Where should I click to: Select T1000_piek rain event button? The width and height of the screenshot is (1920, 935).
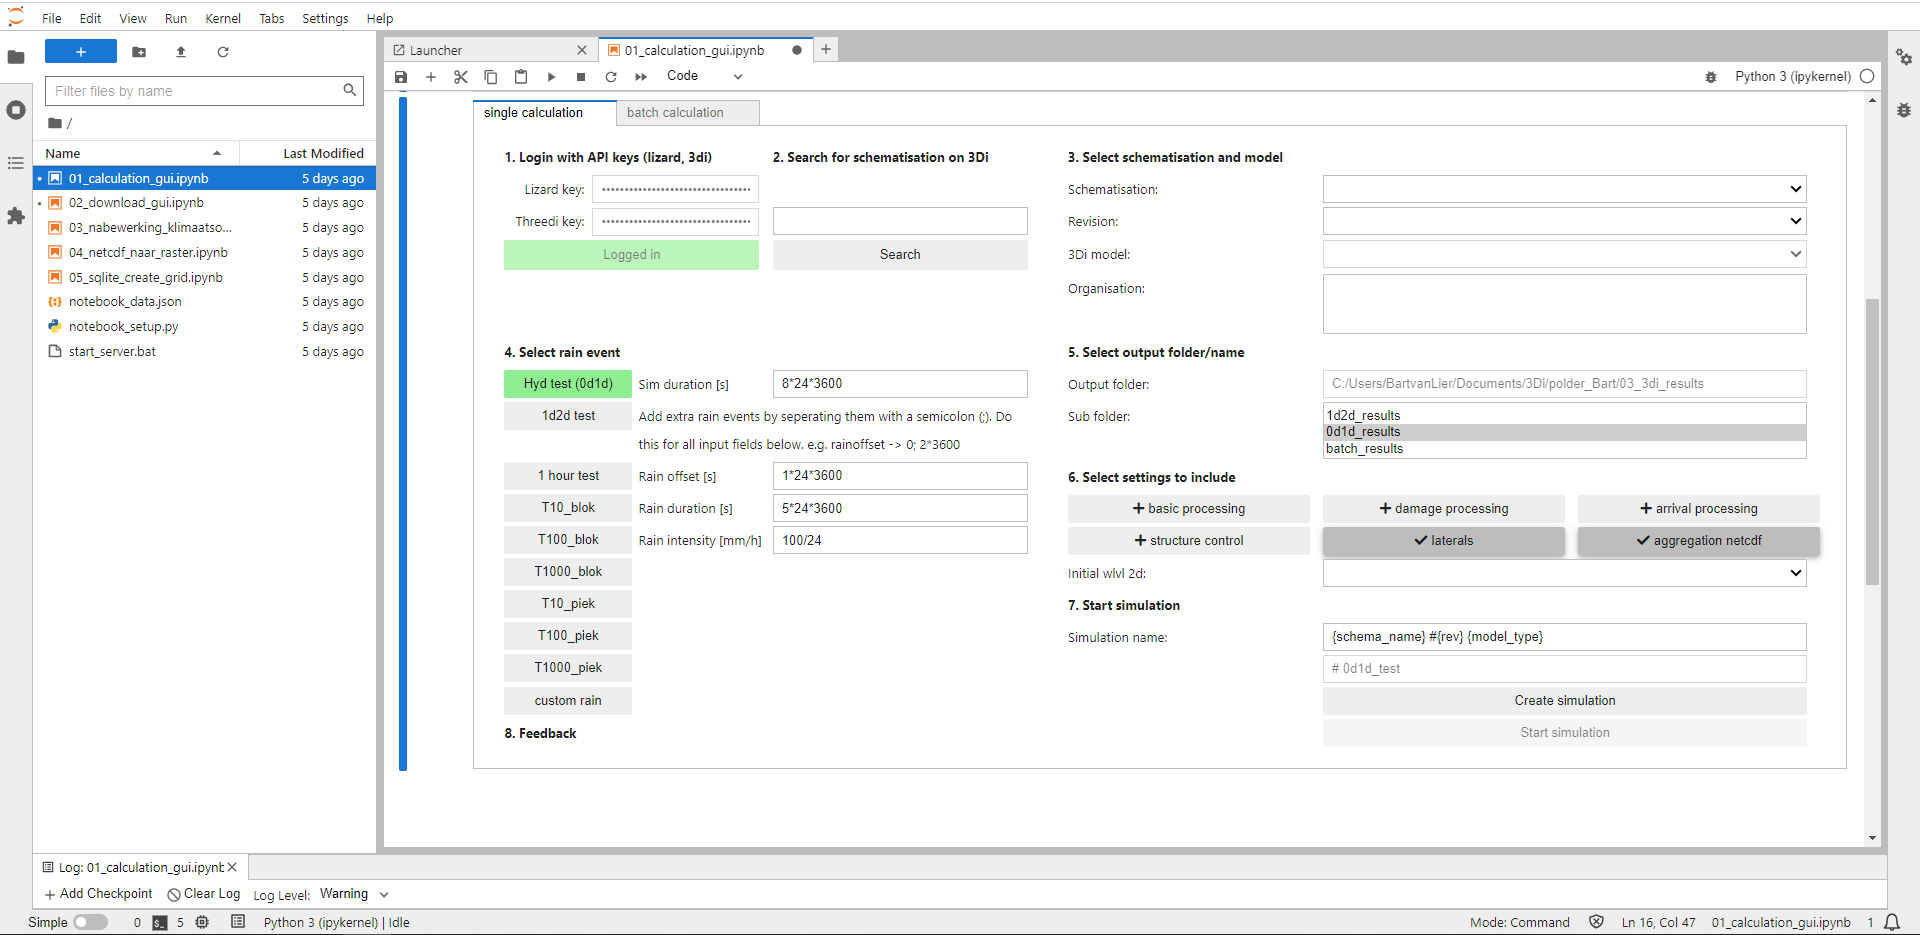point(568,668)
